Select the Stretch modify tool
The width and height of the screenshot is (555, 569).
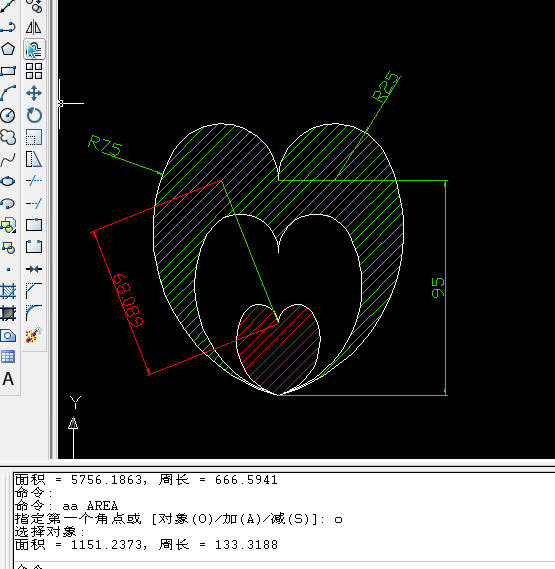pyautogui.click(x=34, y=159)
